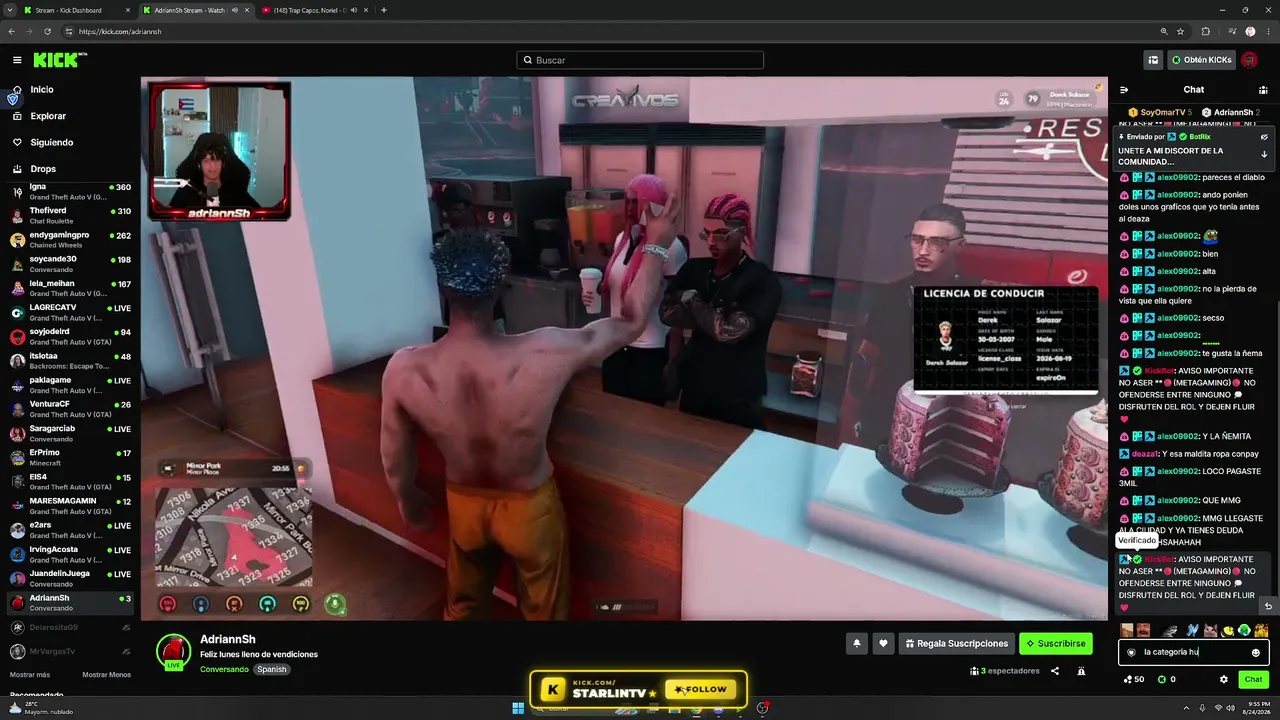Click alex09902 username in 'pareces el diablo' message
Image resolution: width=1280 pixels, height=720 pixels.
pyautogui.click(x=1178, y=177)
